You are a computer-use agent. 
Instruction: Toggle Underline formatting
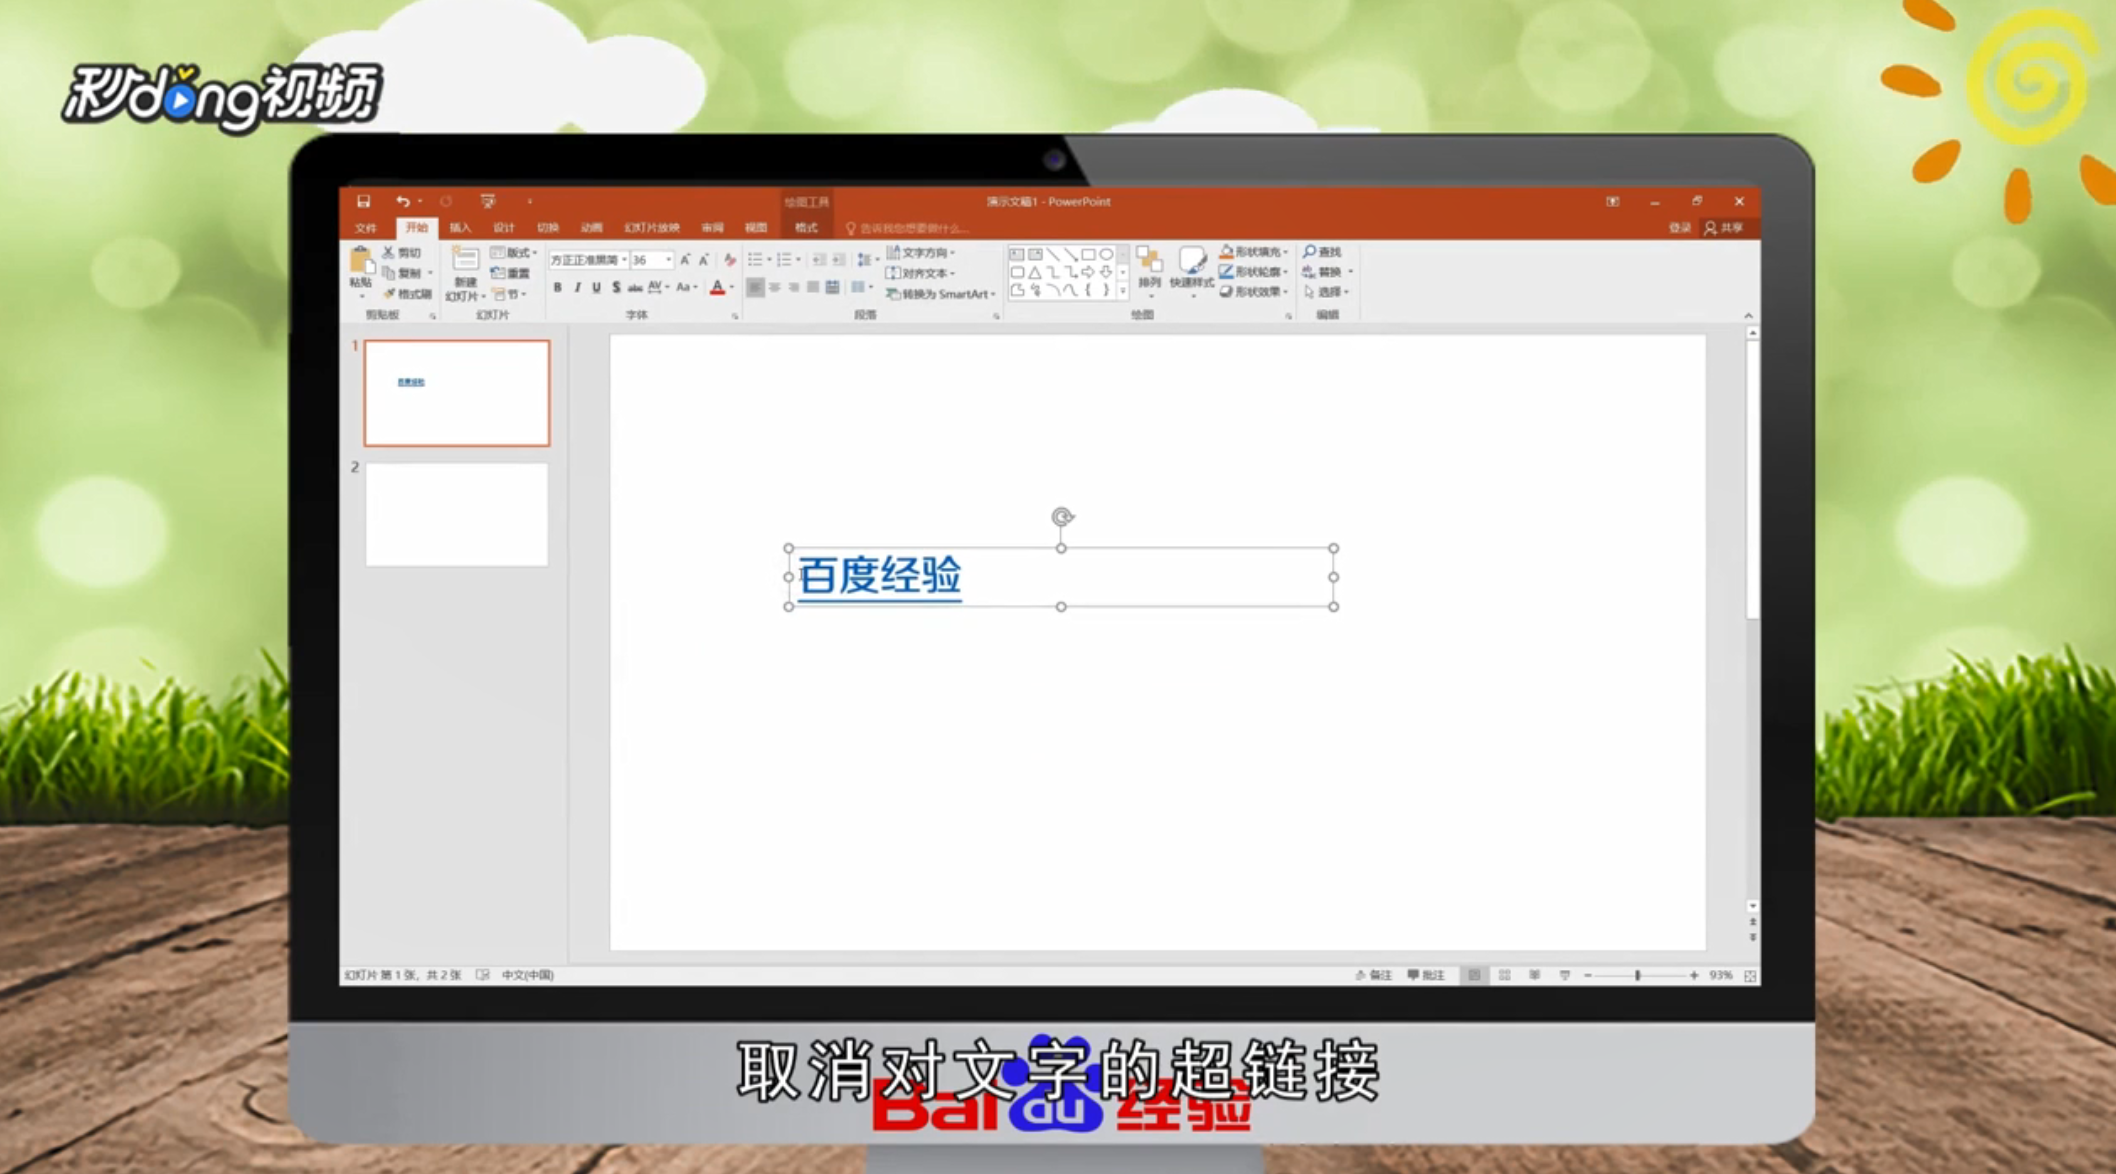pos(596,288)
